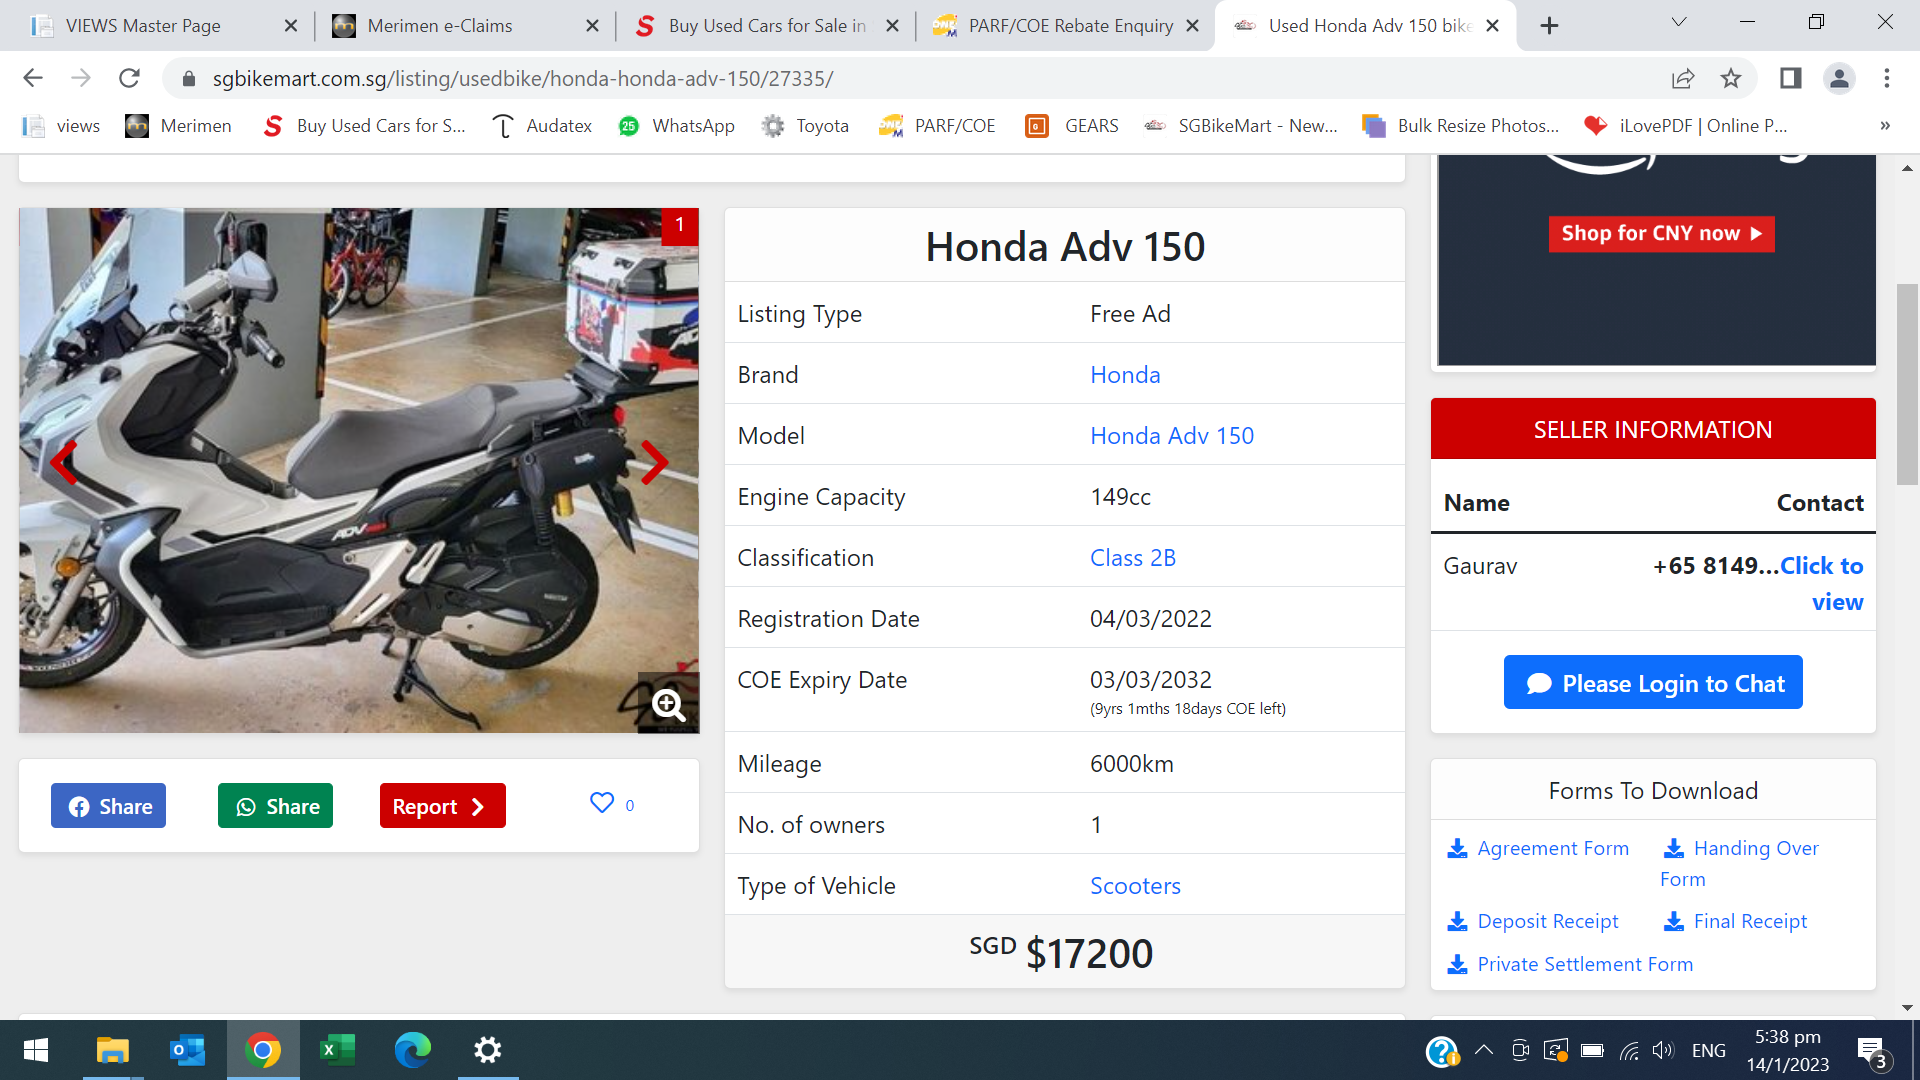Click the page vertical scrollbar thumb
This screenshot has height=1080, width=1920.
(x=1907, y=385)
